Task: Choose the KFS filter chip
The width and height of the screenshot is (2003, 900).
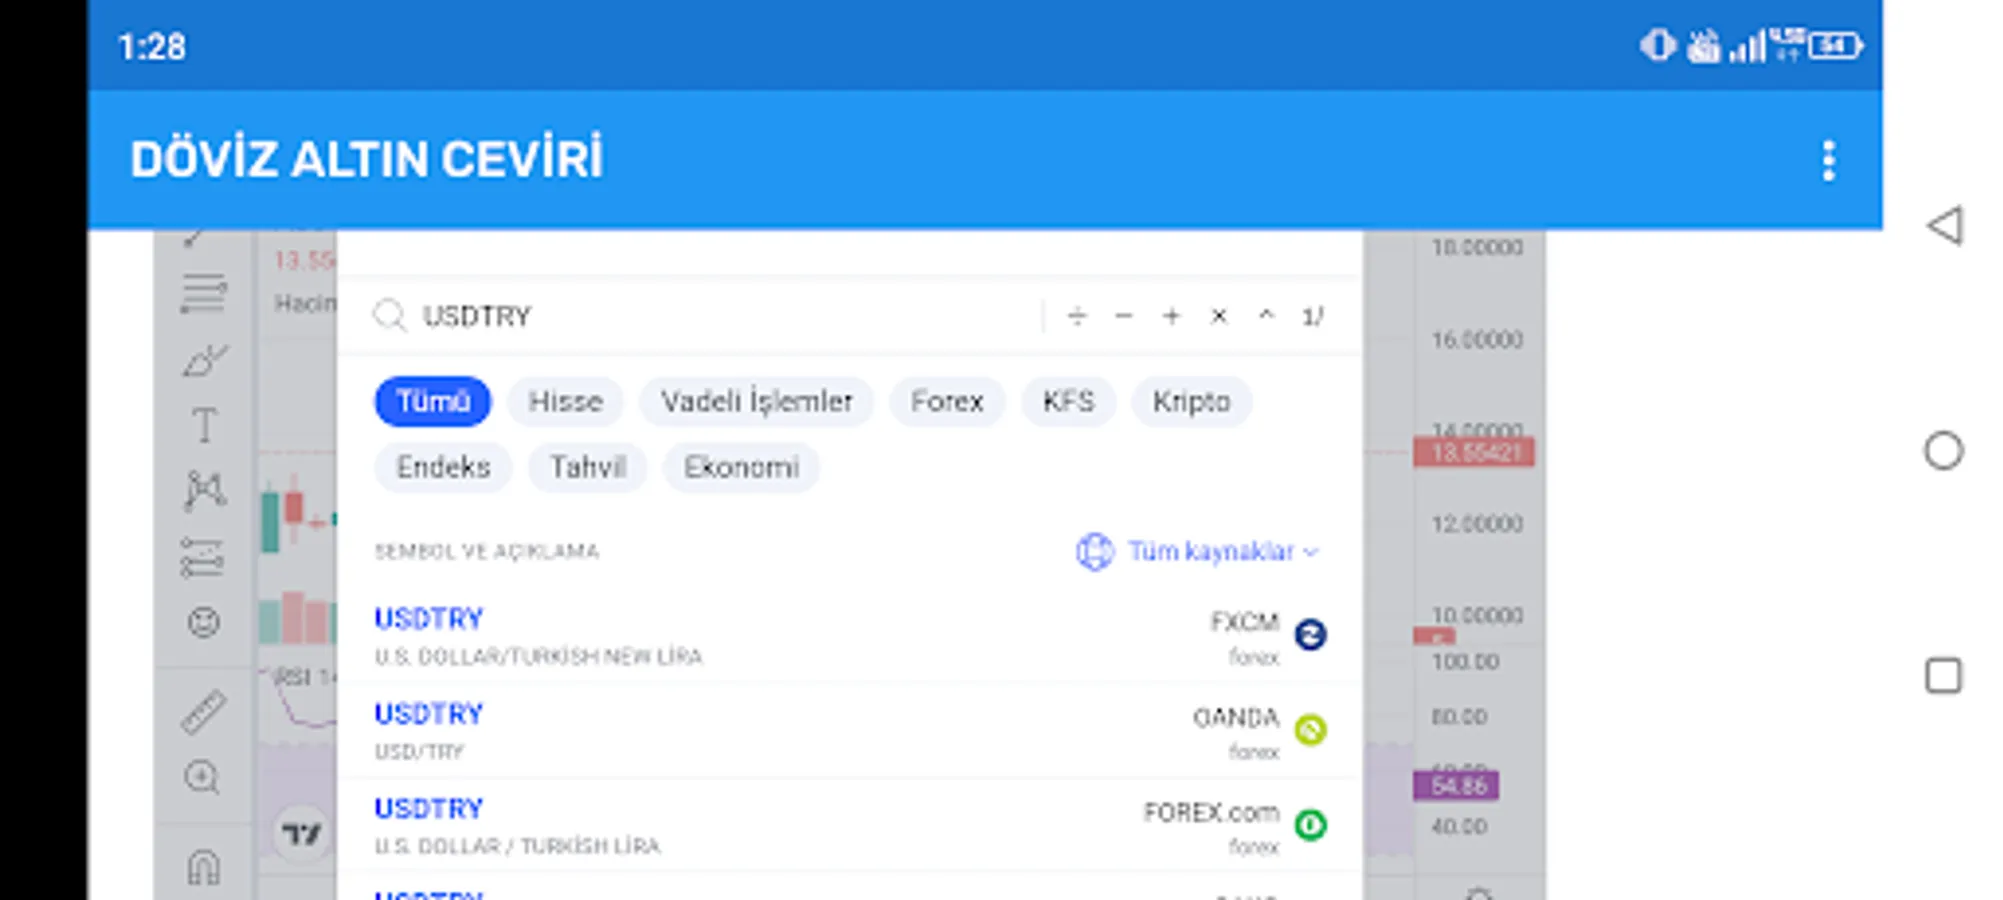Action: pos(1068,402)
